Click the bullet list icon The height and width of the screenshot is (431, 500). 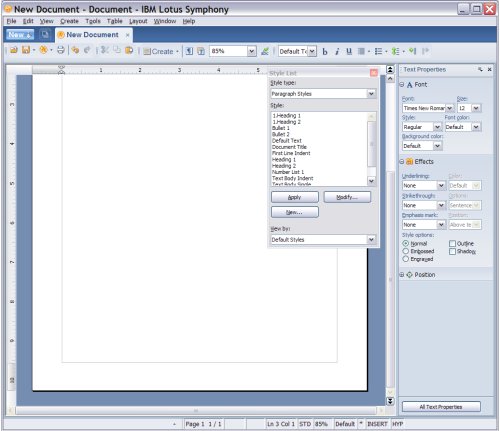click(378, 51)
